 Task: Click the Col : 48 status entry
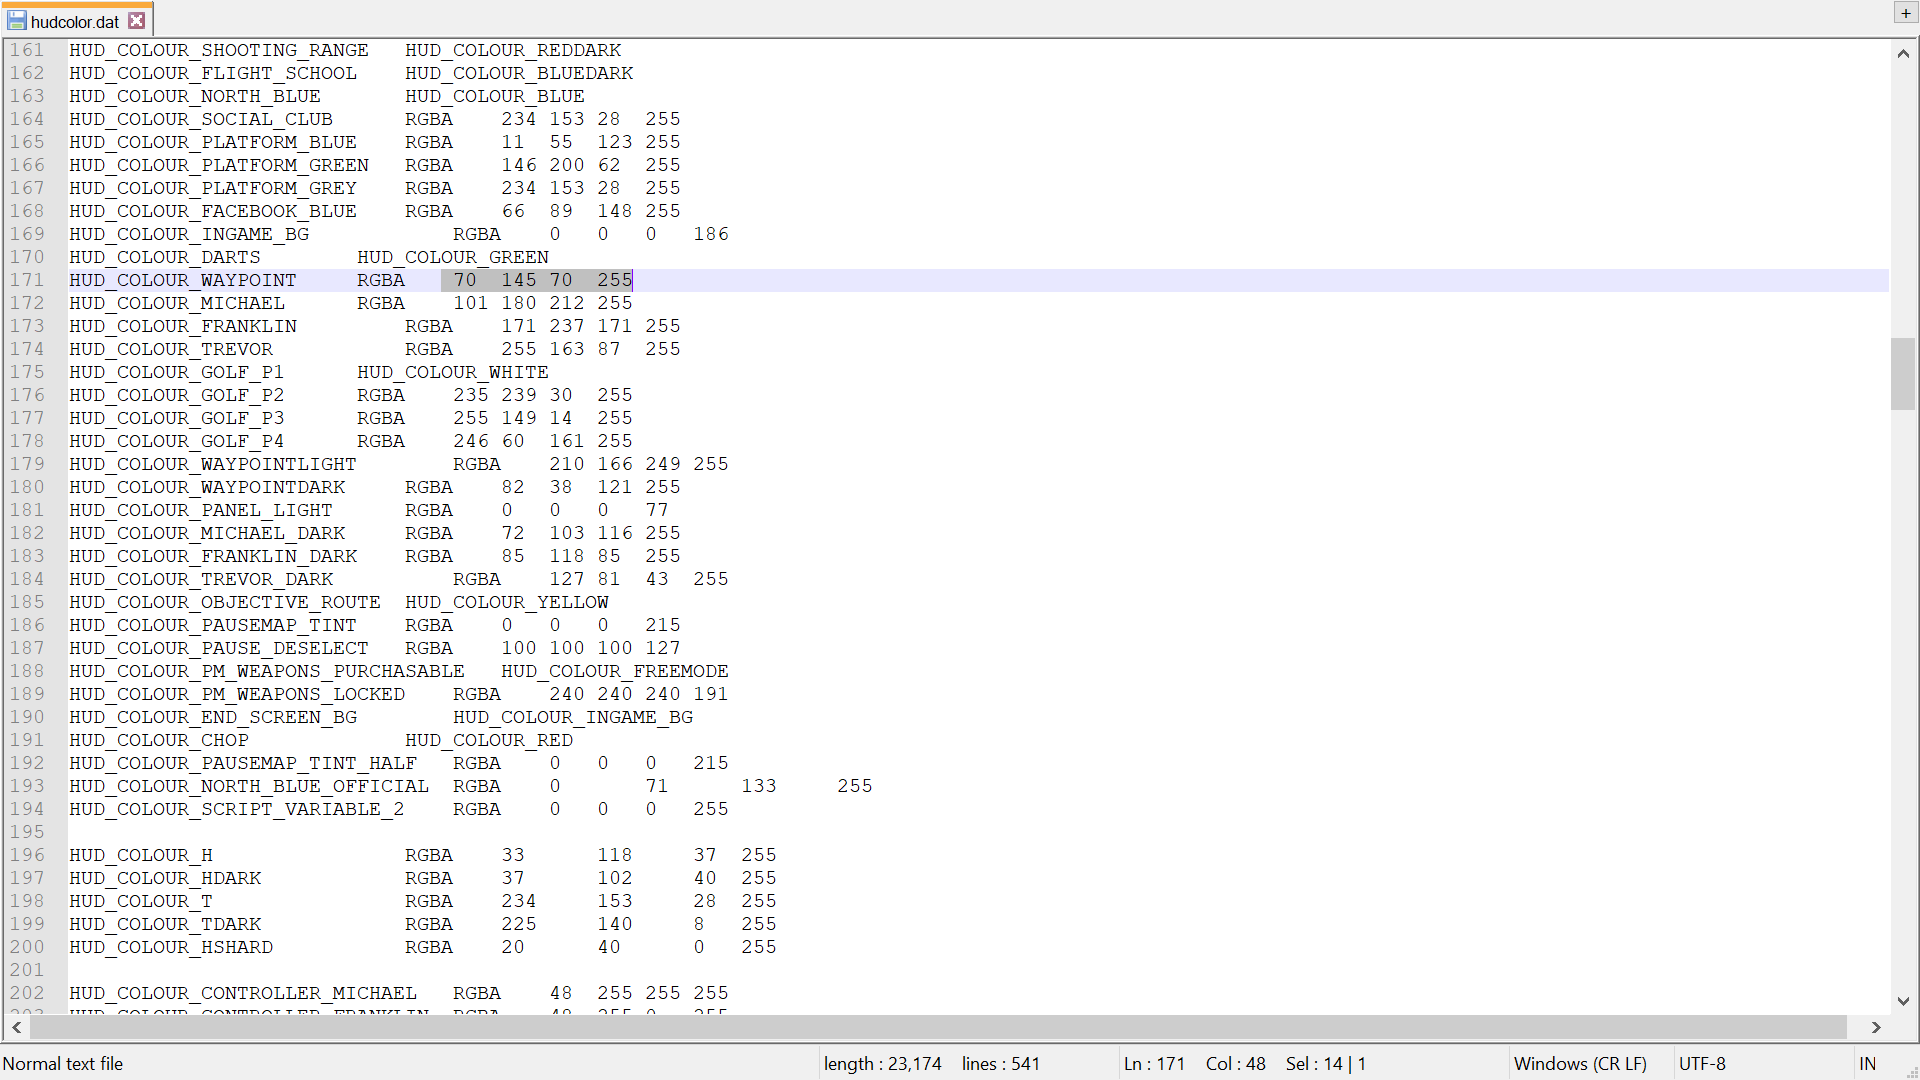[1236, 1064]
